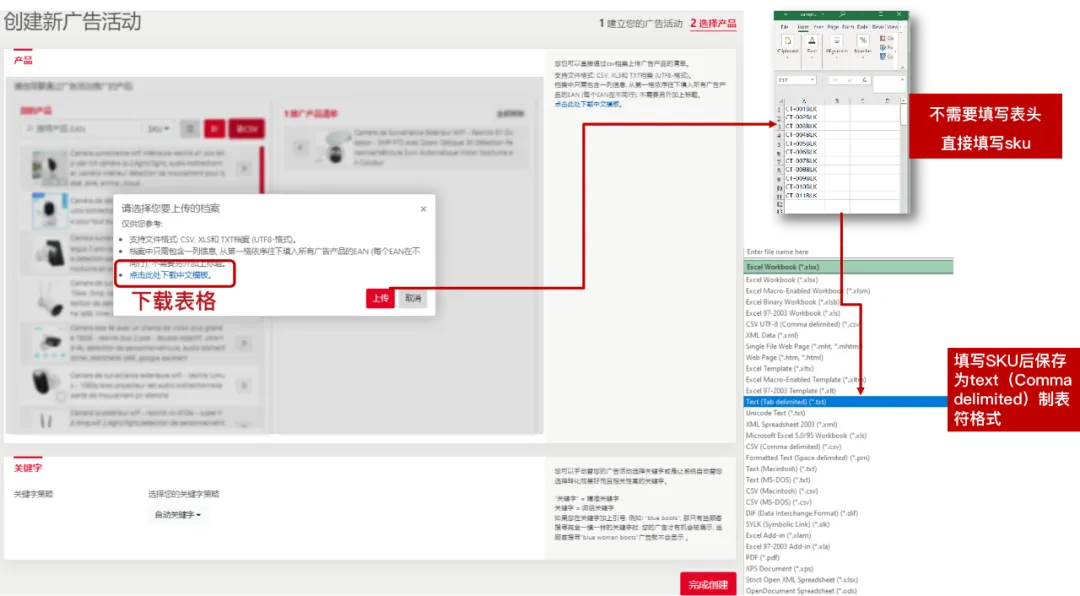Open the 自动关键字 keyword strategy dropdown

point(177,515)
